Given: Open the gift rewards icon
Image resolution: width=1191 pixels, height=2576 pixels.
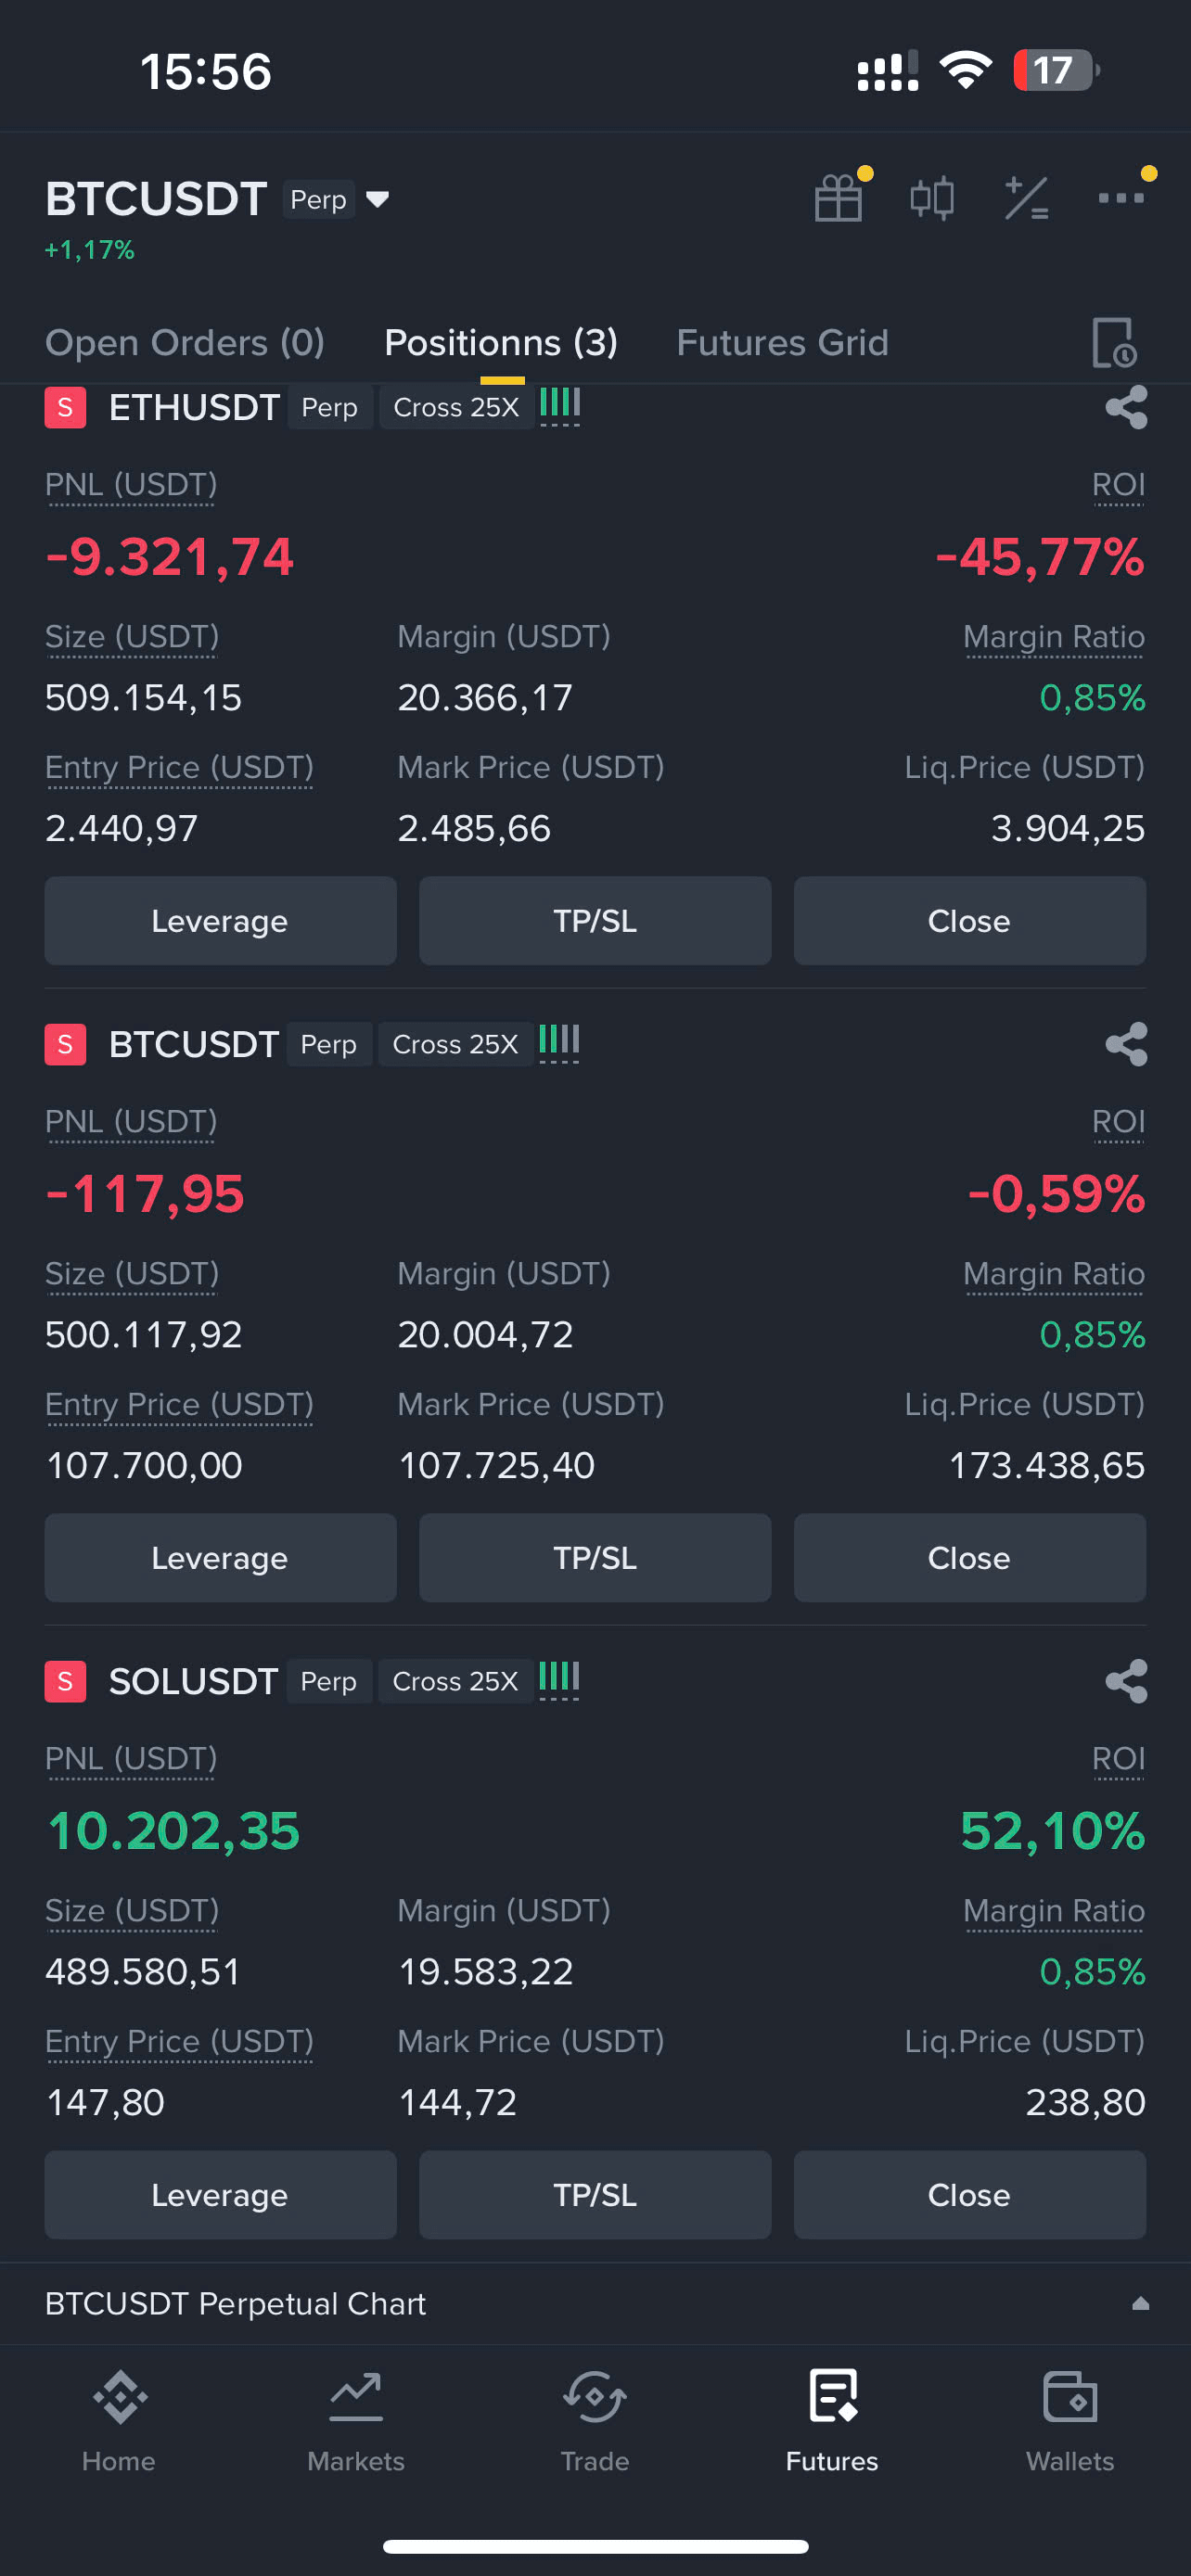Looking at the screenshot, I should coord(838,197).
